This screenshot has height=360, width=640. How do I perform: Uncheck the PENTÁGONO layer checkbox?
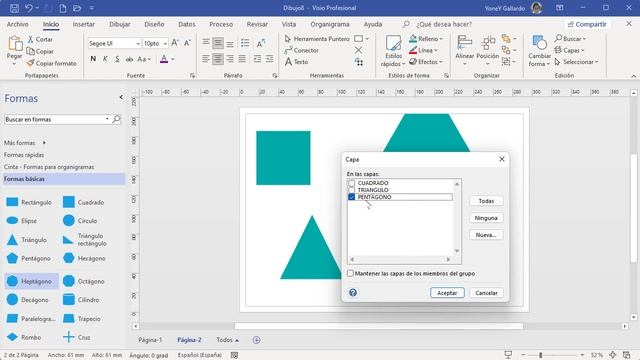[352, 197]
